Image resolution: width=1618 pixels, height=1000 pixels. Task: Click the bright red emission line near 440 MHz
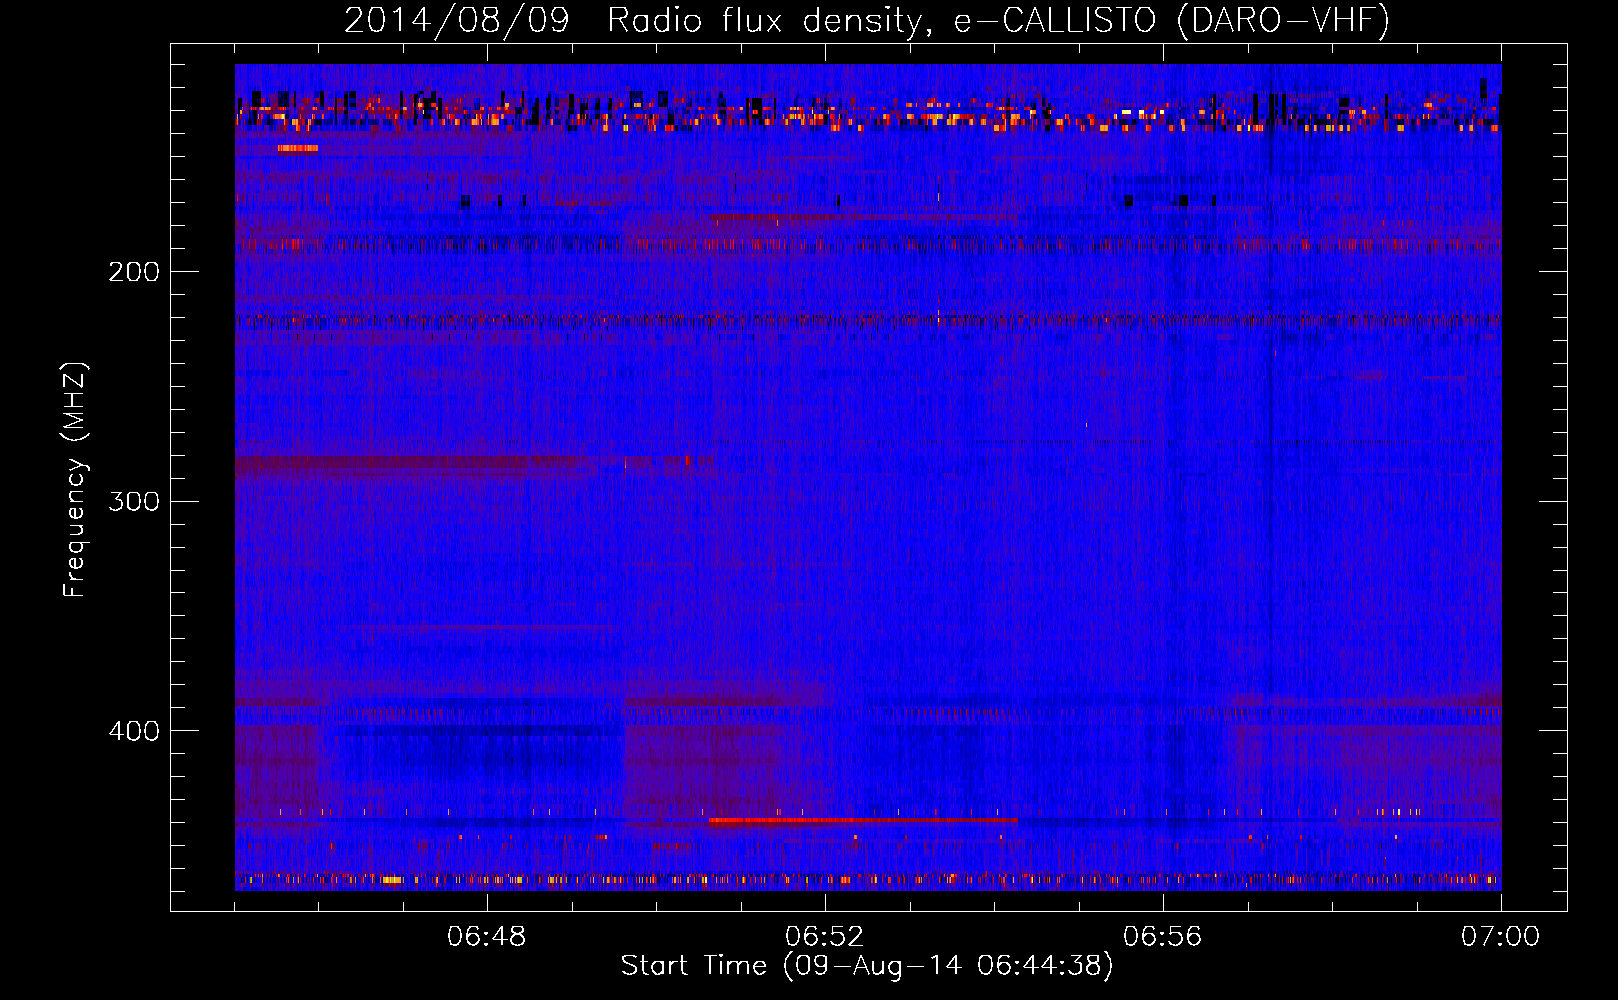[x=863, y=820]
